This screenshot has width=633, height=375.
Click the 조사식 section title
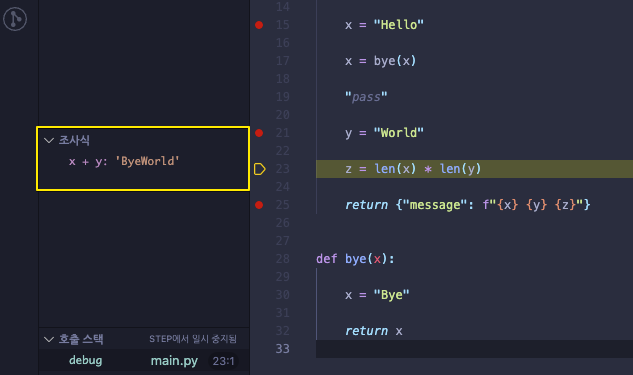74,140
